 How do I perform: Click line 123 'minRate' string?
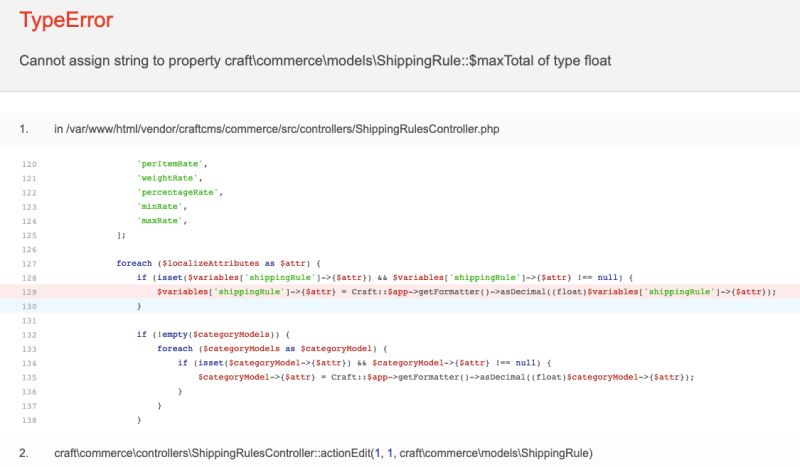pos(162,207)
